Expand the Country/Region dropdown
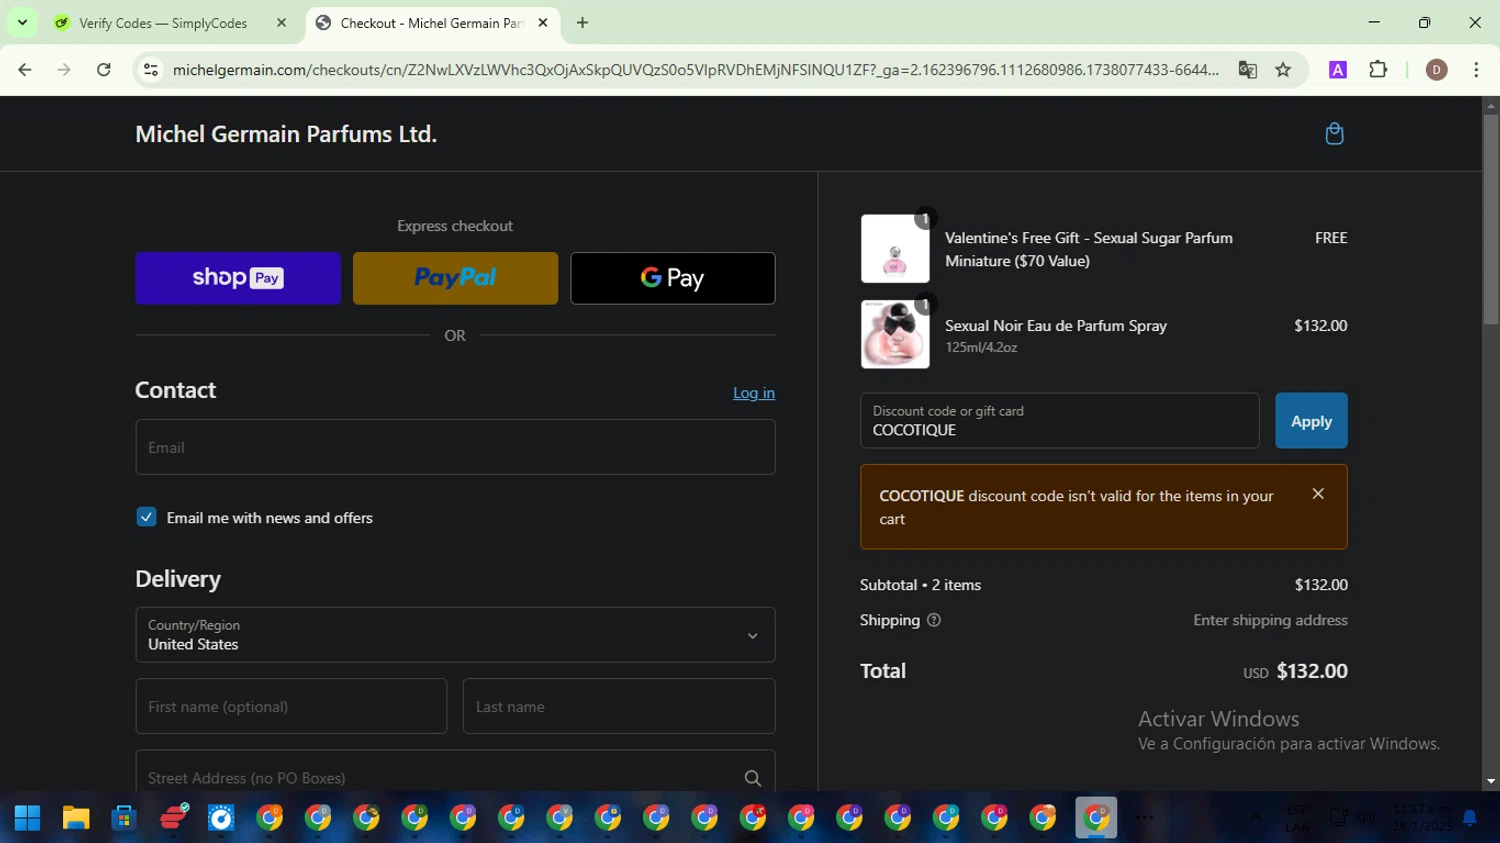Screen dimensions: 1500x843 (x=455, y=635)
